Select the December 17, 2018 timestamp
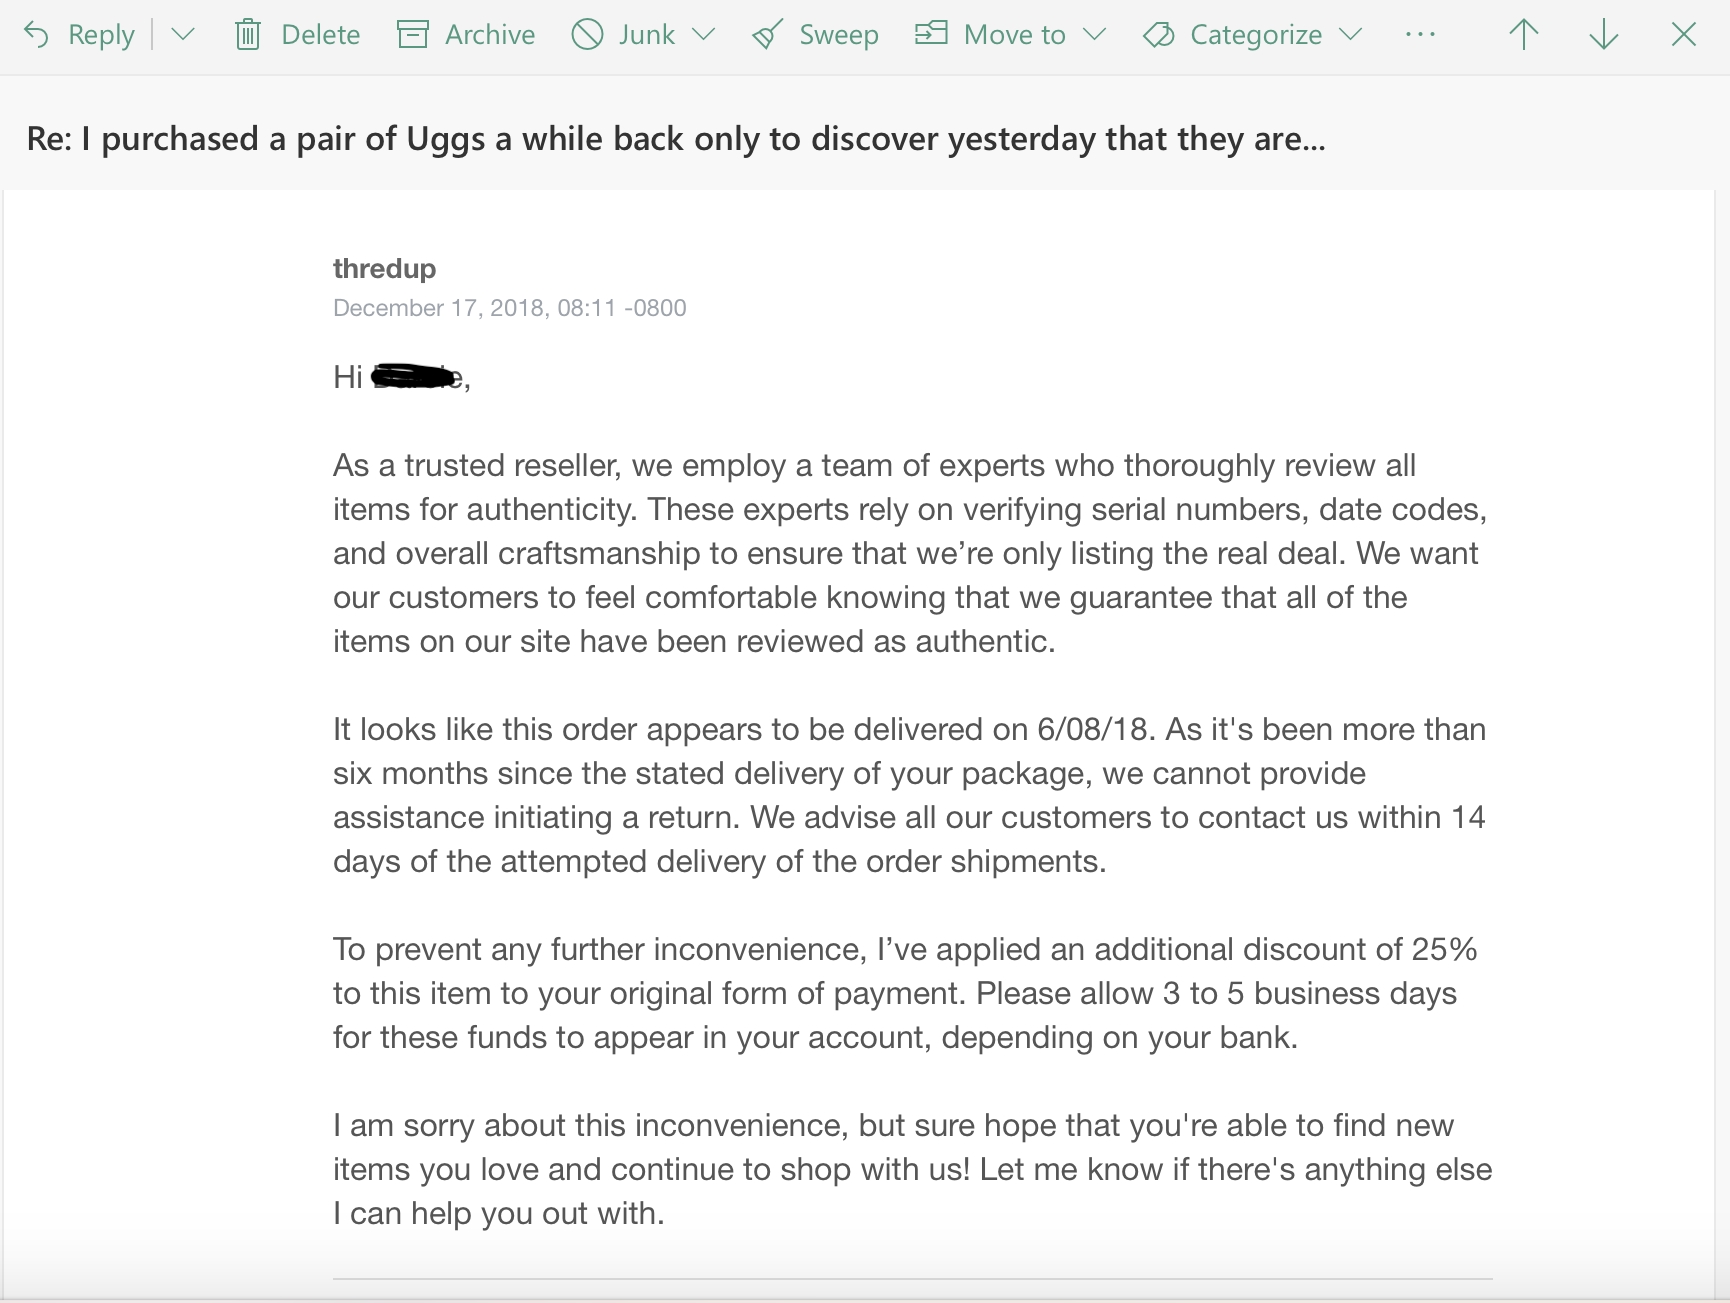This screenshot has width=1730, height=1303. 509,307
